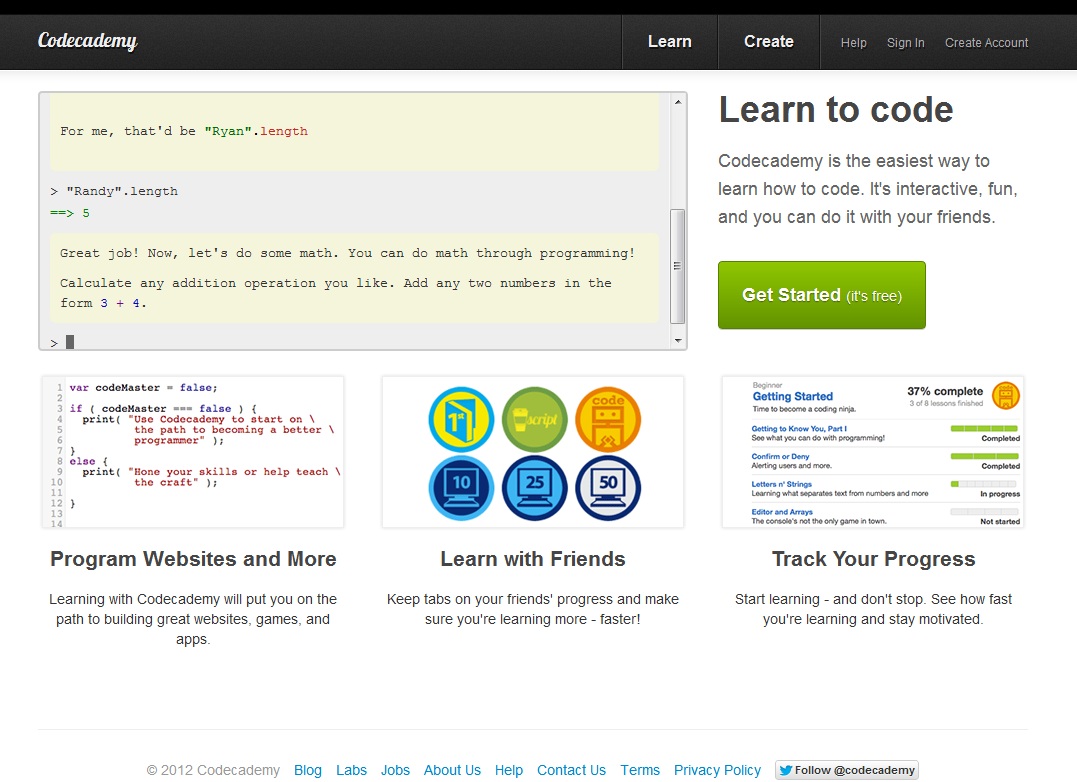Click the blue '10' monitor badge

[460, 488]
